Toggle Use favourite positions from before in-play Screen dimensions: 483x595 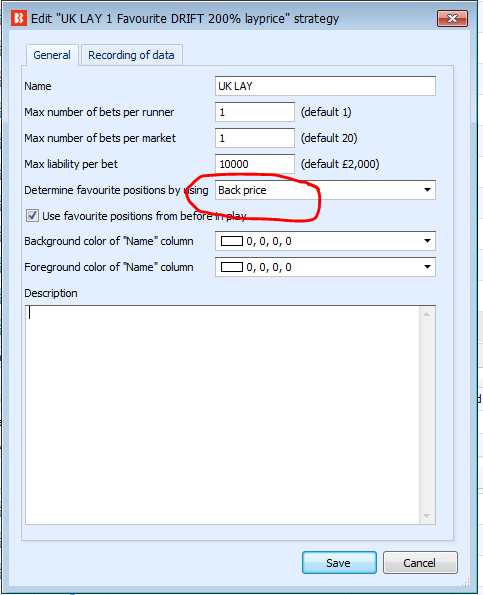(32, 216)
